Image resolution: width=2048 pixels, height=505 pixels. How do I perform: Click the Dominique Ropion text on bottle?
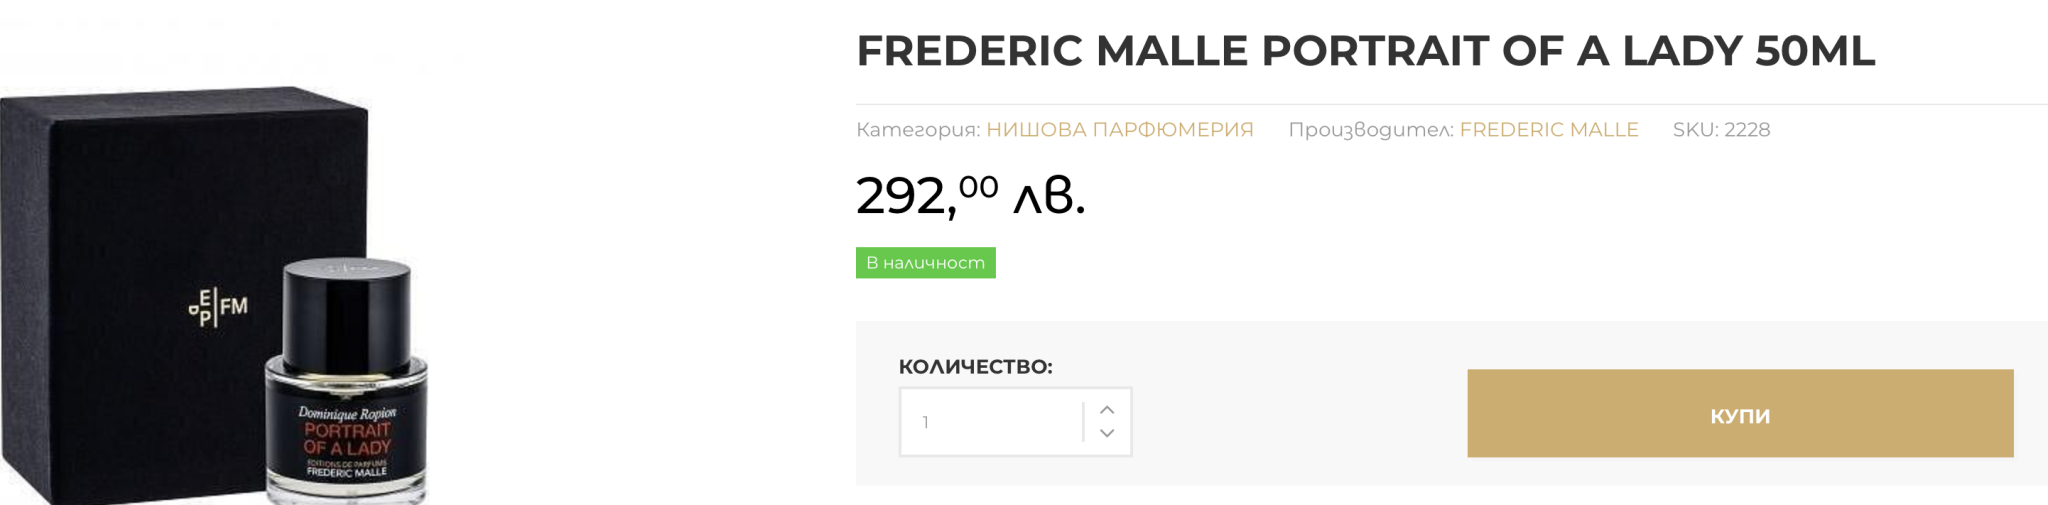point(347,412)
